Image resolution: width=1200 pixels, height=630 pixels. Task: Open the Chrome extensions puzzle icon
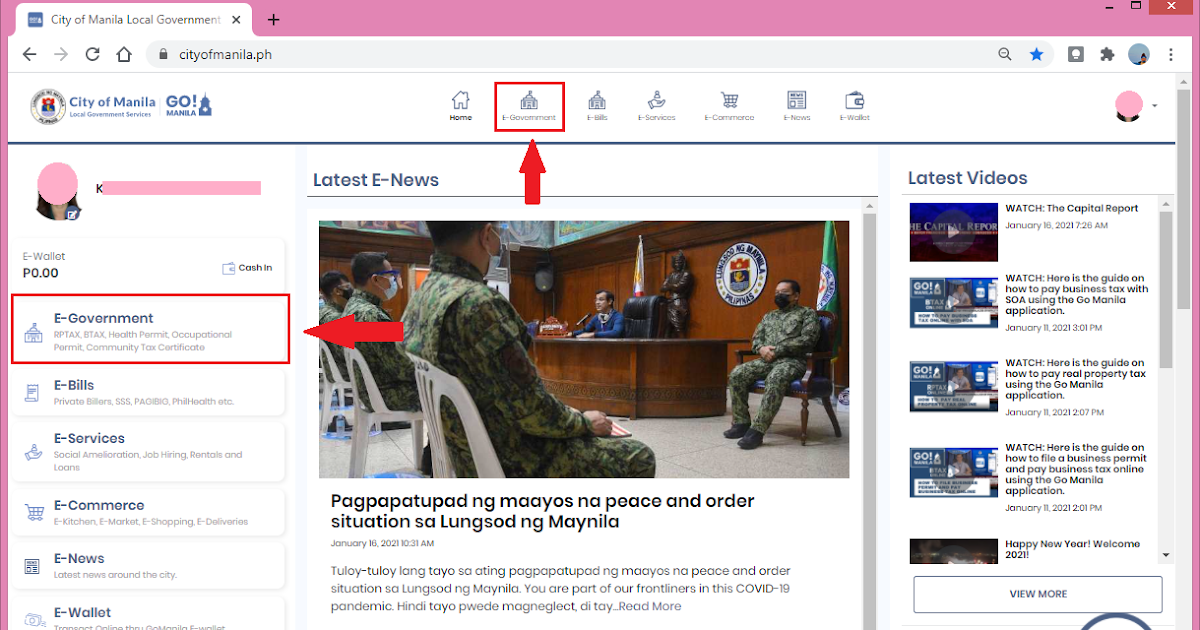tap(1107, 53)
